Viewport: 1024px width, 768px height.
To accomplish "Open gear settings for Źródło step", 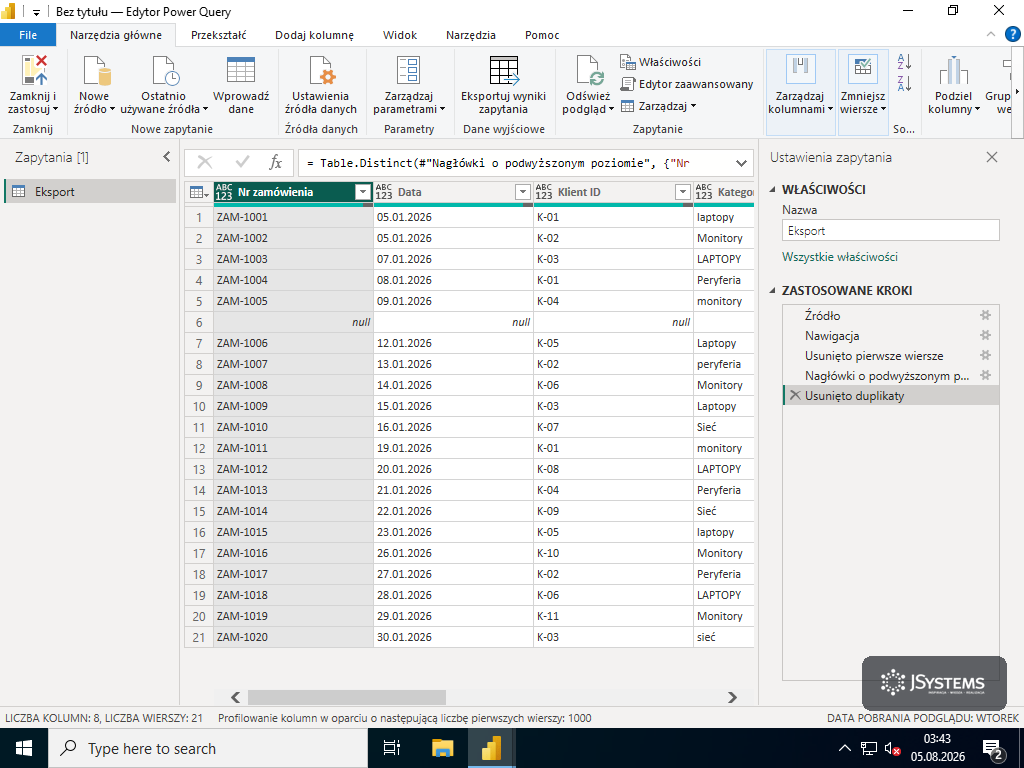I will pyautogui.click(x=985, y=315).
